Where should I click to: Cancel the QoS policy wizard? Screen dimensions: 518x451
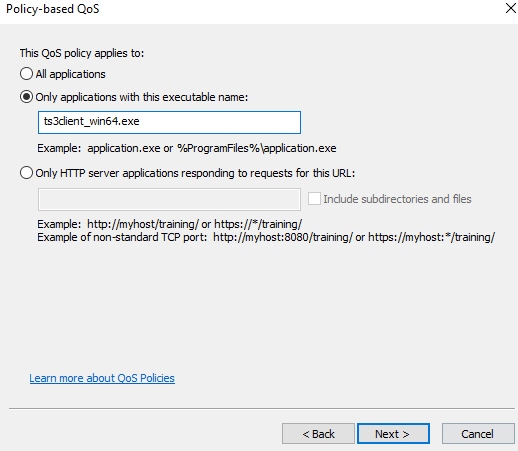tap(478, 434)
